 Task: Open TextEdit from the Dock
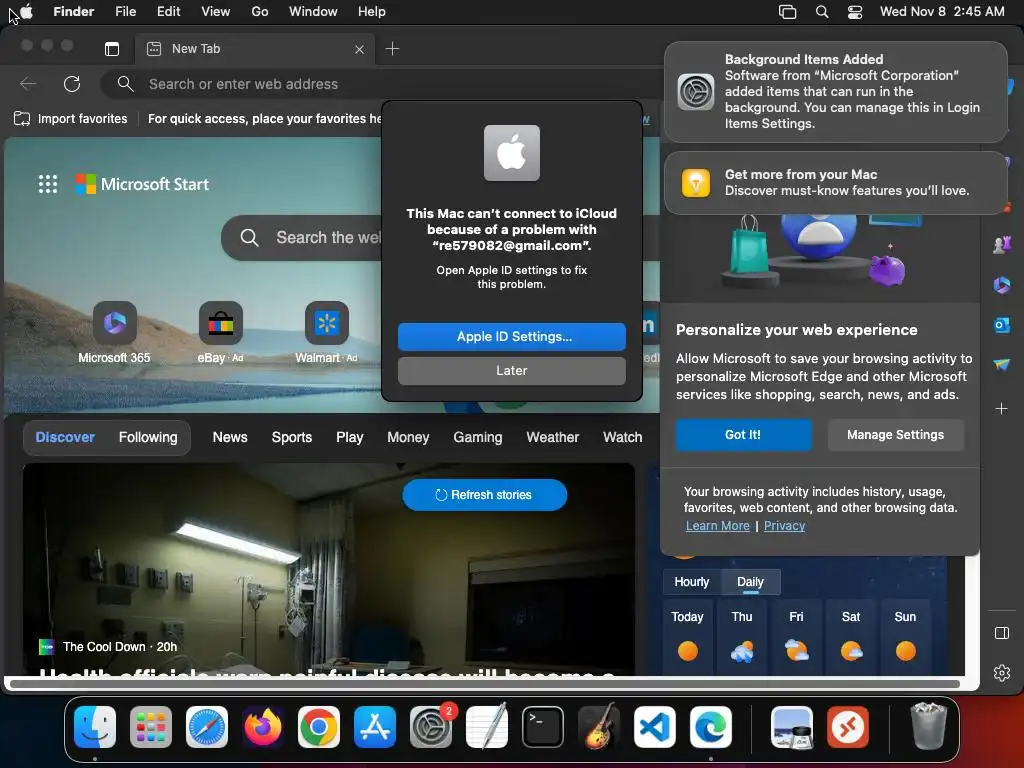[x=487, y=727]
